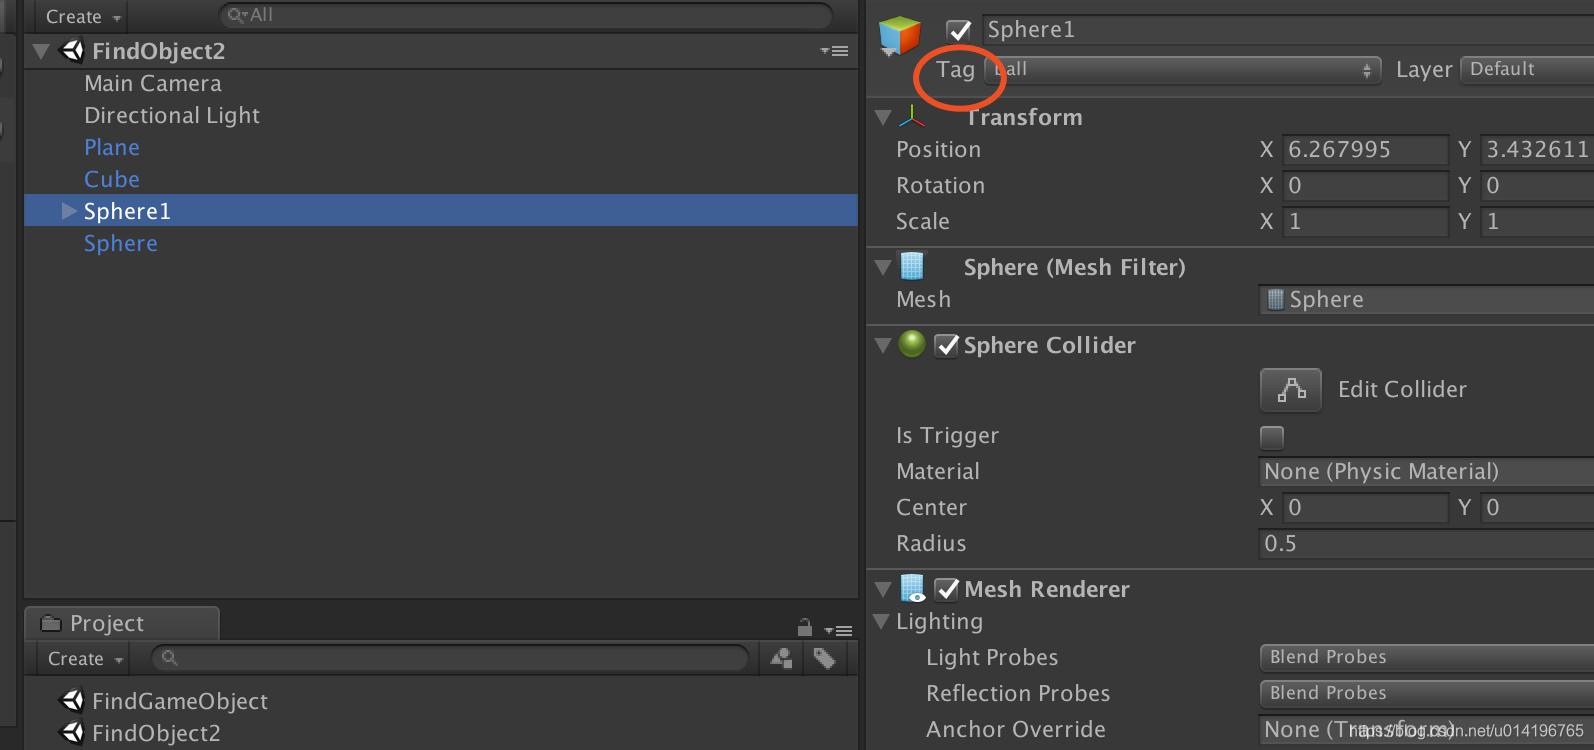Open the scene options menu icon in Hierarchy
This screenshot has width=1594, height=750.
pyautogui.click(x=834, y=51)
